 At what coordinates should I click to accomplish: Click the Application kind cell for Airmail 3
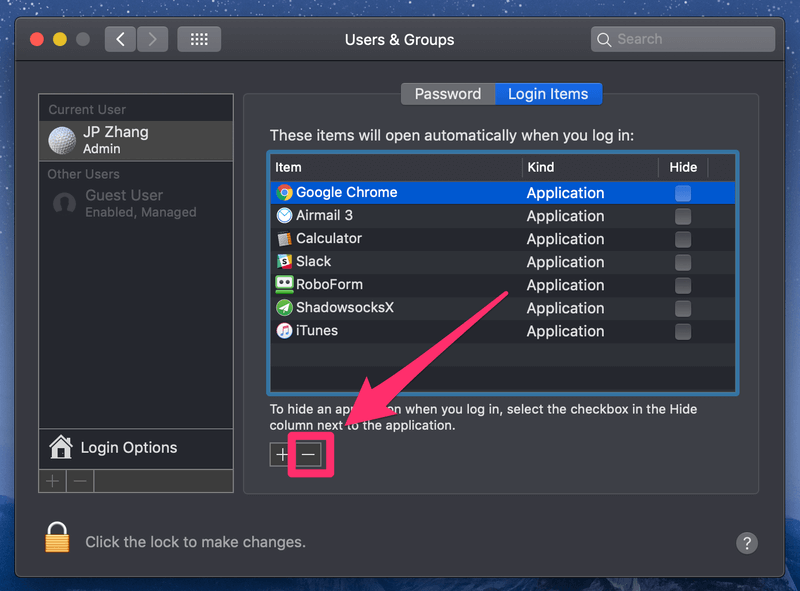click(x=565, y=216)
